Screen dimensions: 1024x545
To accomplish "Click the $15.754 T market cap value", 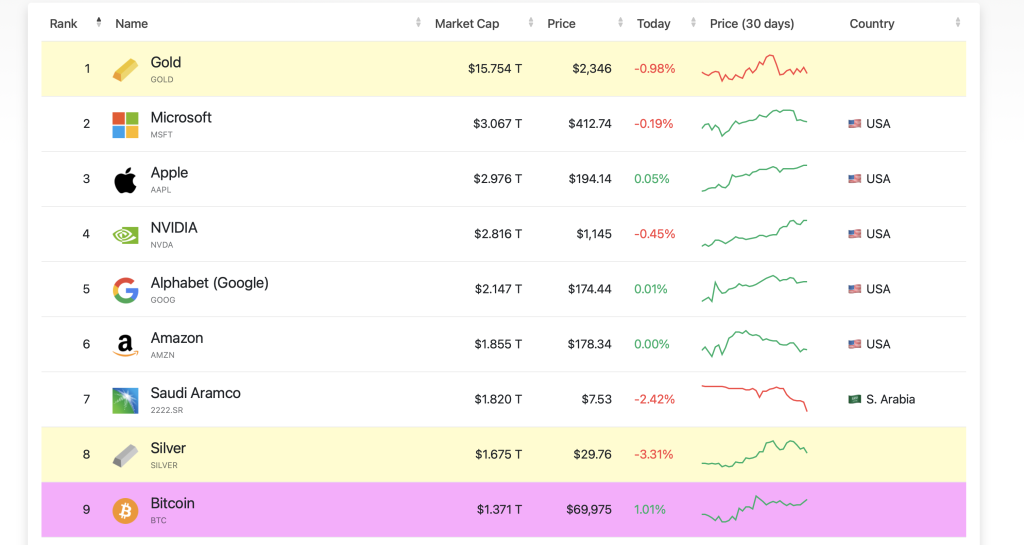I will point(495,69).
